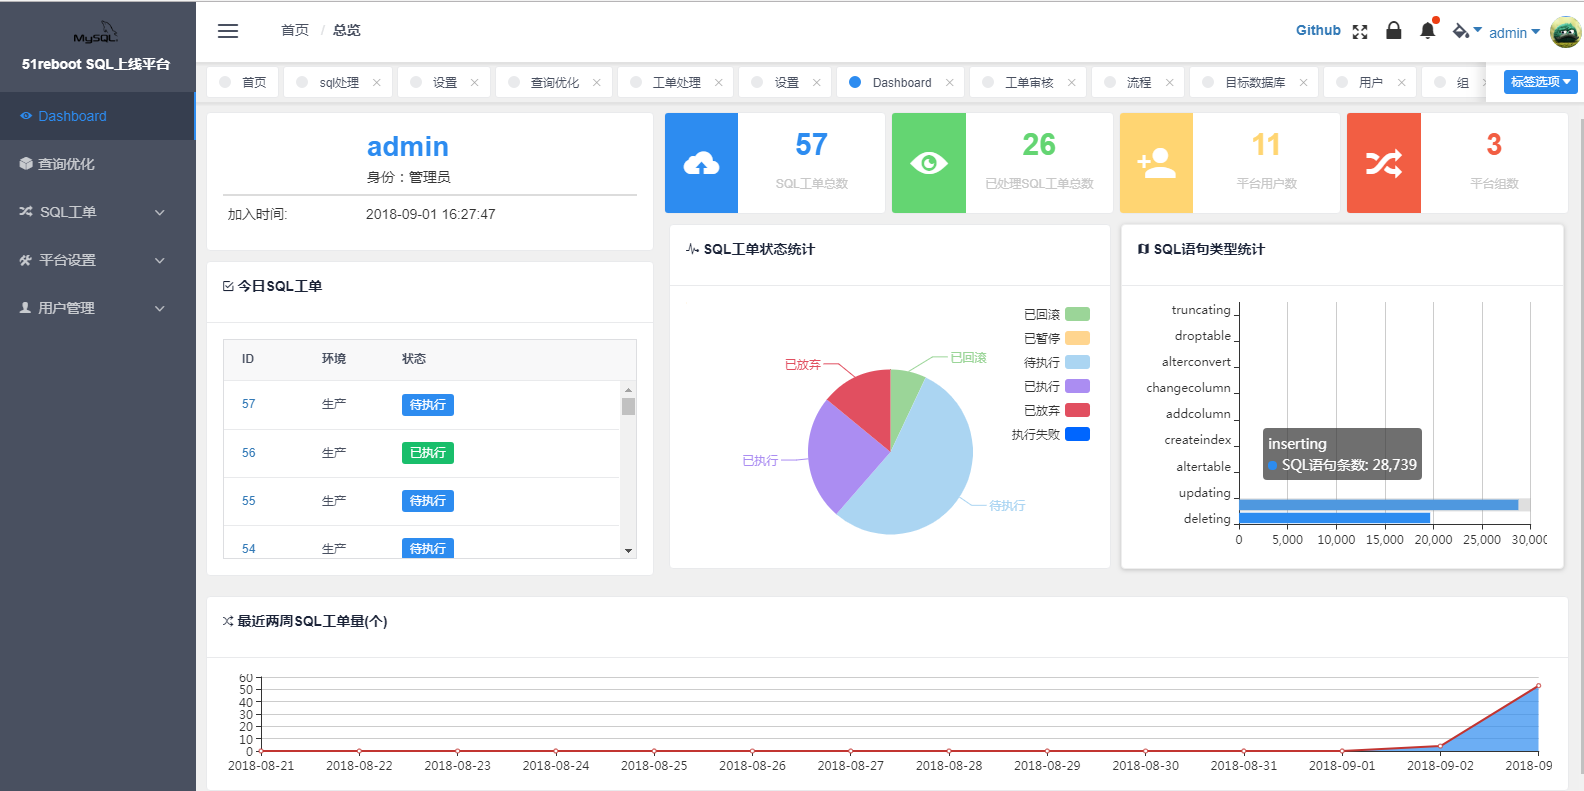Click the yellow add-user card icon
The height and width of the screenshot is (791, 1584).
(x=1156, y=163)
